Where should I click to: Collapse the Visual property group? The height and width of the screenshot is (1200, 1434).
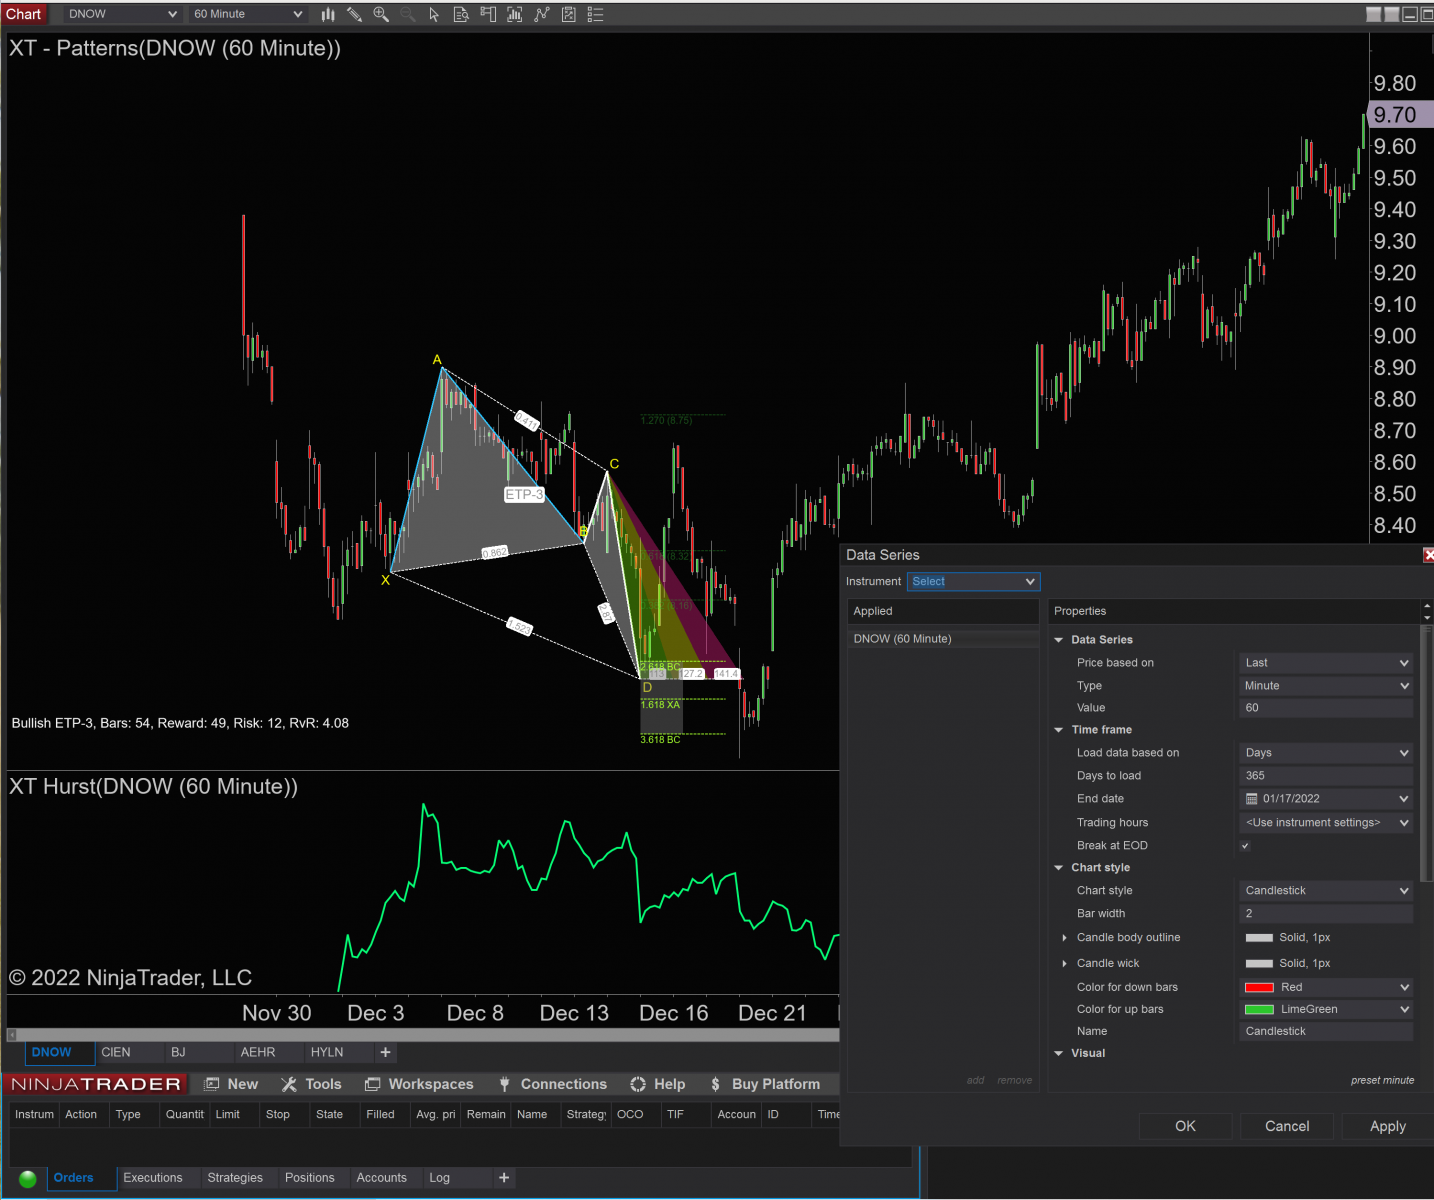click(1059, 1054)
